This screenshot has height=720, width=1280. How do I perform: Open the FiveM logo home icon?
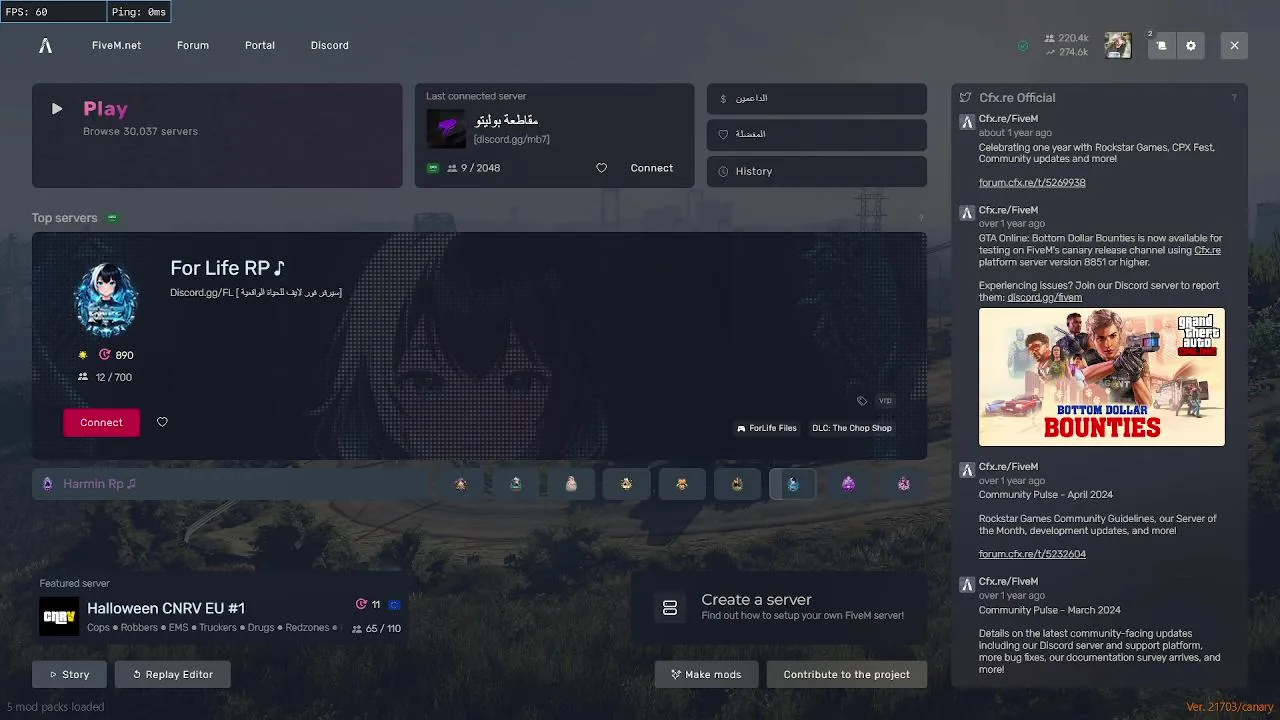pos(45,45)
